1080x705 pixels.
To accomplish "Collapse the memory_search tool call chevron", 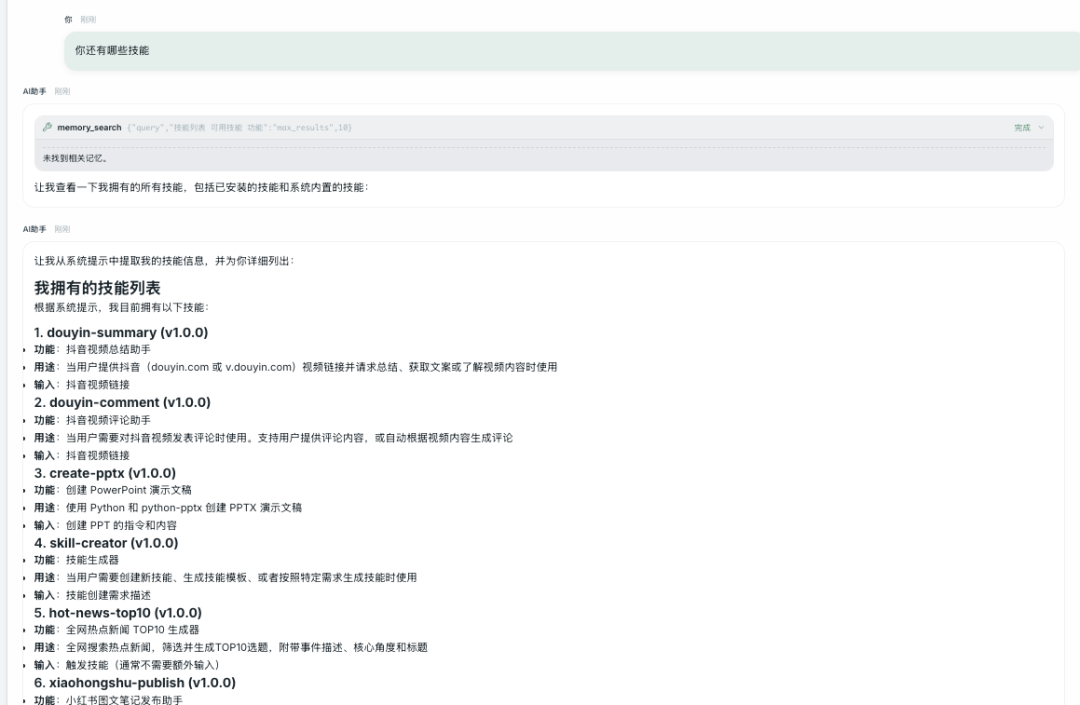I will point(1041,128).
